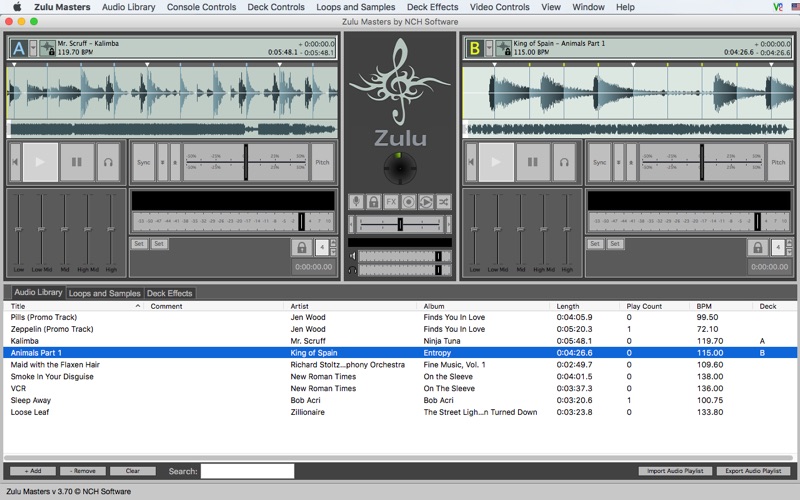This screenshot has width=800, height=500.
Task: Toggle headphone cue on Deck A
Action: pyautogui.click(x=108, y=162)
